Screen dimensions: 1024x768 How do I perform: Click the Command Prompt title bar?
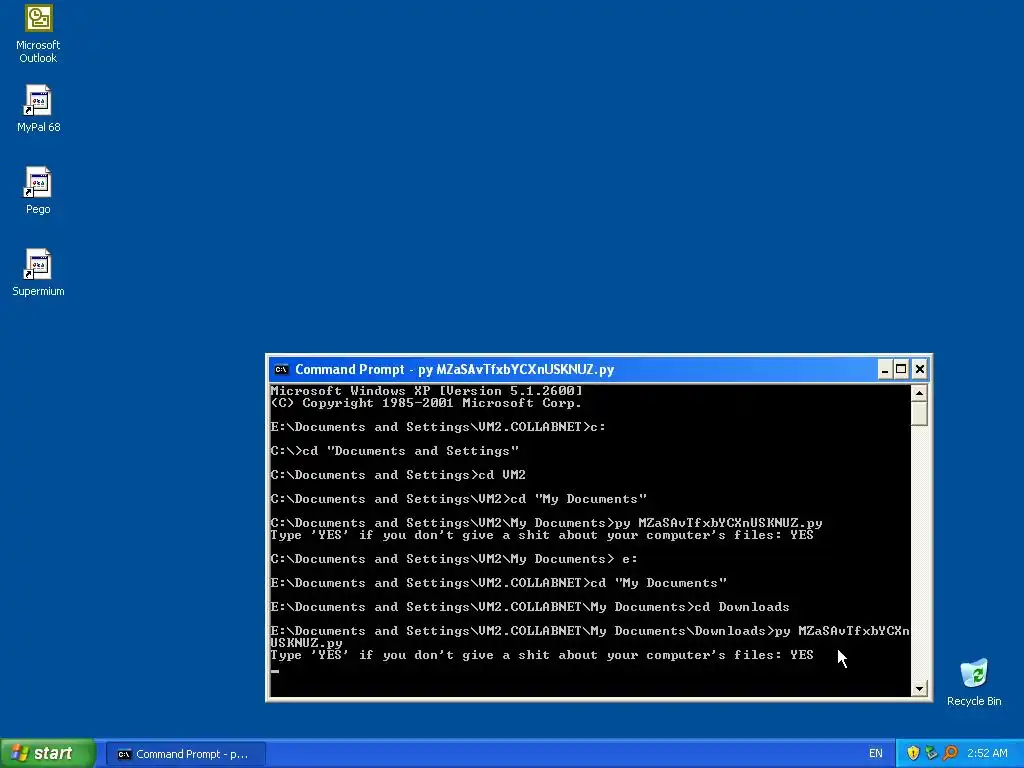[x=575, y=370]
